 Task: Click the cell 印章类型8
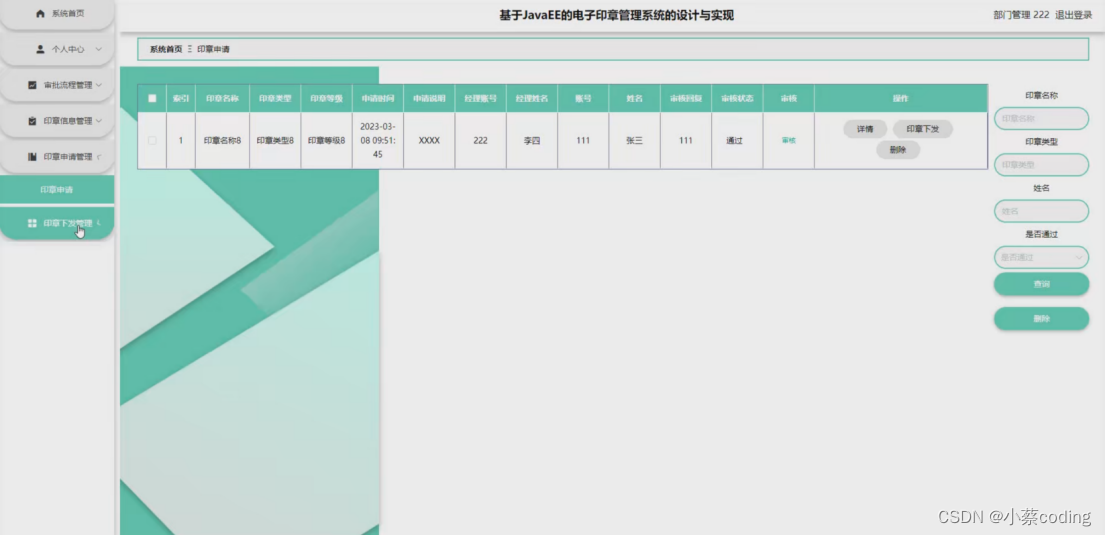point(275,140)
